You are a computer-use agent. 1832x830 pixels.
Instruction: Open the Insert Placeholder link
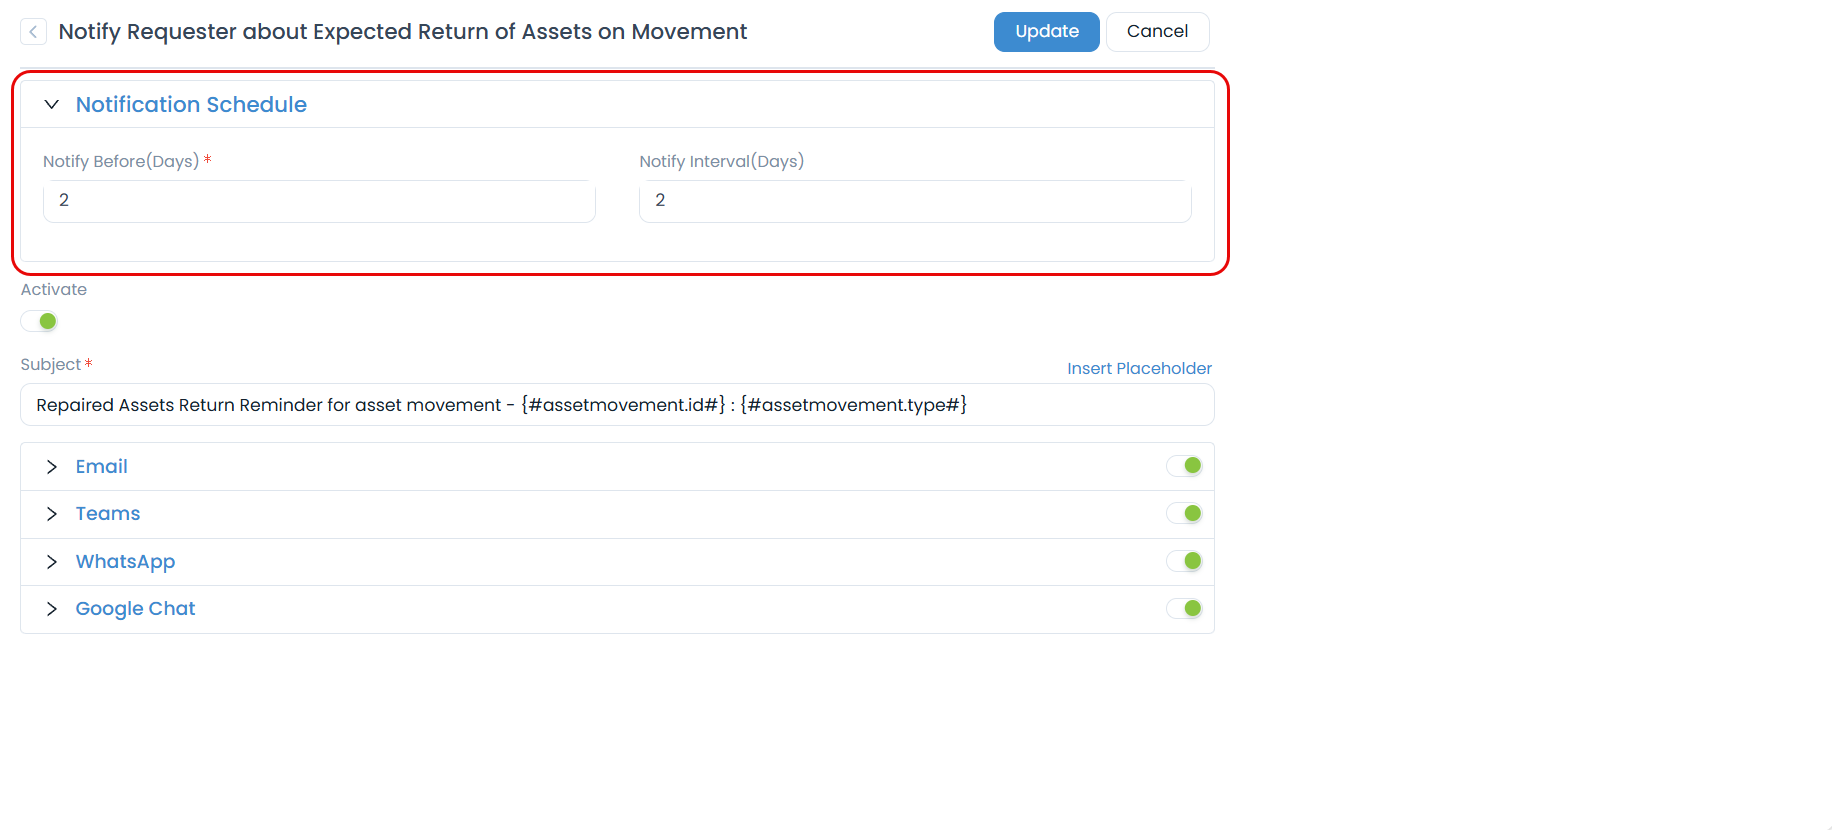click(1139, 369)
